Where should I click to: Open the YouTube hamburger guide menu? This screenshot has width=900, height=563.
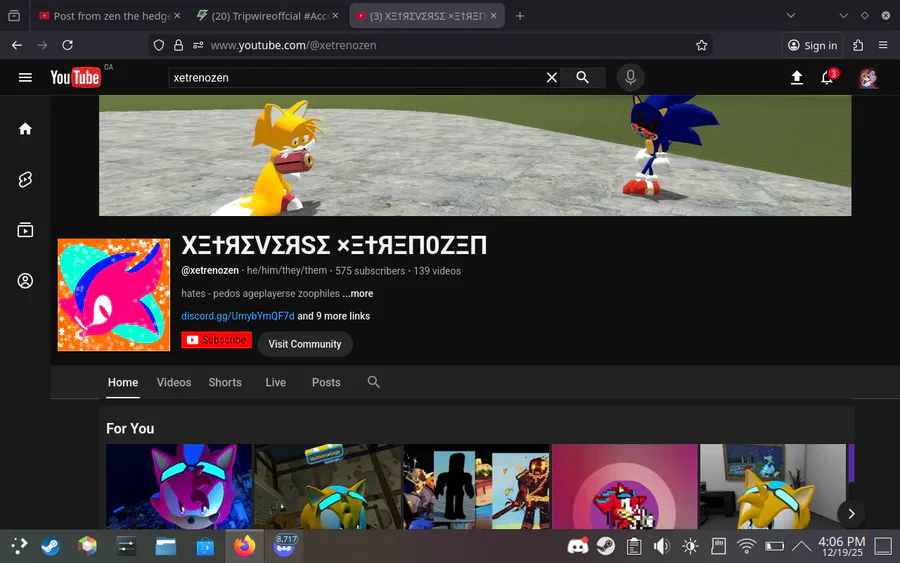point(25,77)
